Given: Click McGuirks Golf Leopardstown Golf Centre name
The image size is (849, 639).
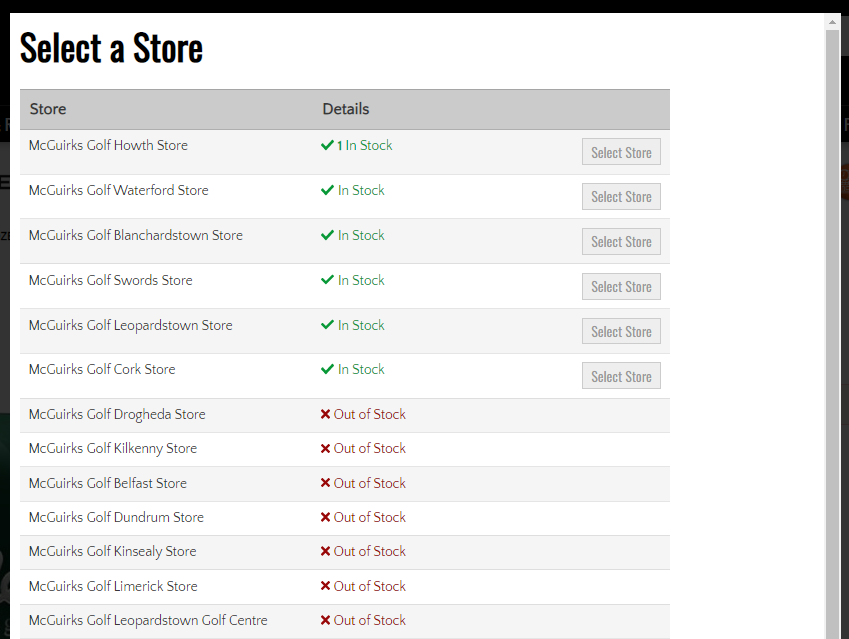Looking at the screenshot, I should click(x=148, y=620).
